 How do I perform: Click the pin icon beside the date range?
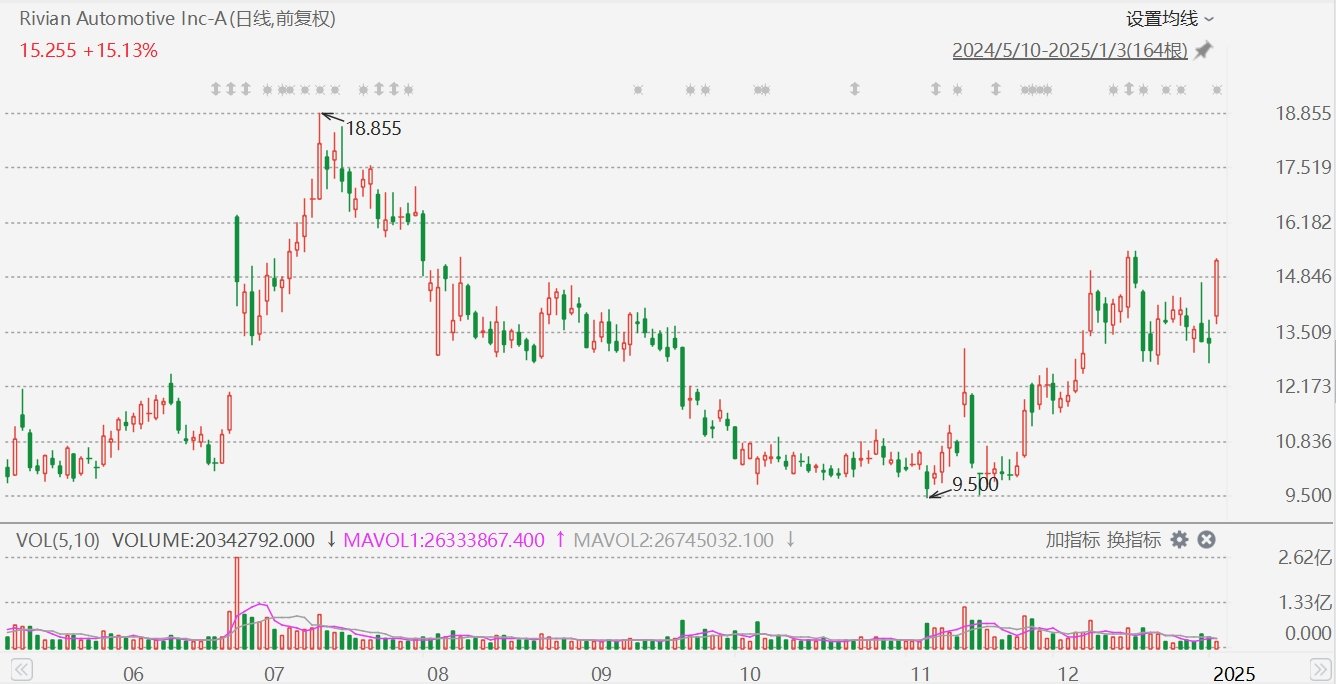click(x=1203, y=50)
